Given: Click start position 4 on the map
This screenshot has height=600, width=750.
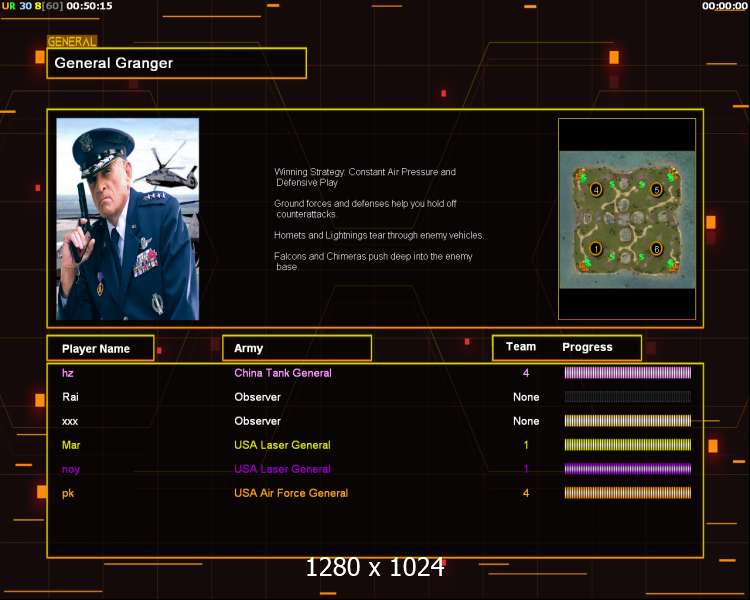Looking at the screenshot, I should tap(596, 190).
